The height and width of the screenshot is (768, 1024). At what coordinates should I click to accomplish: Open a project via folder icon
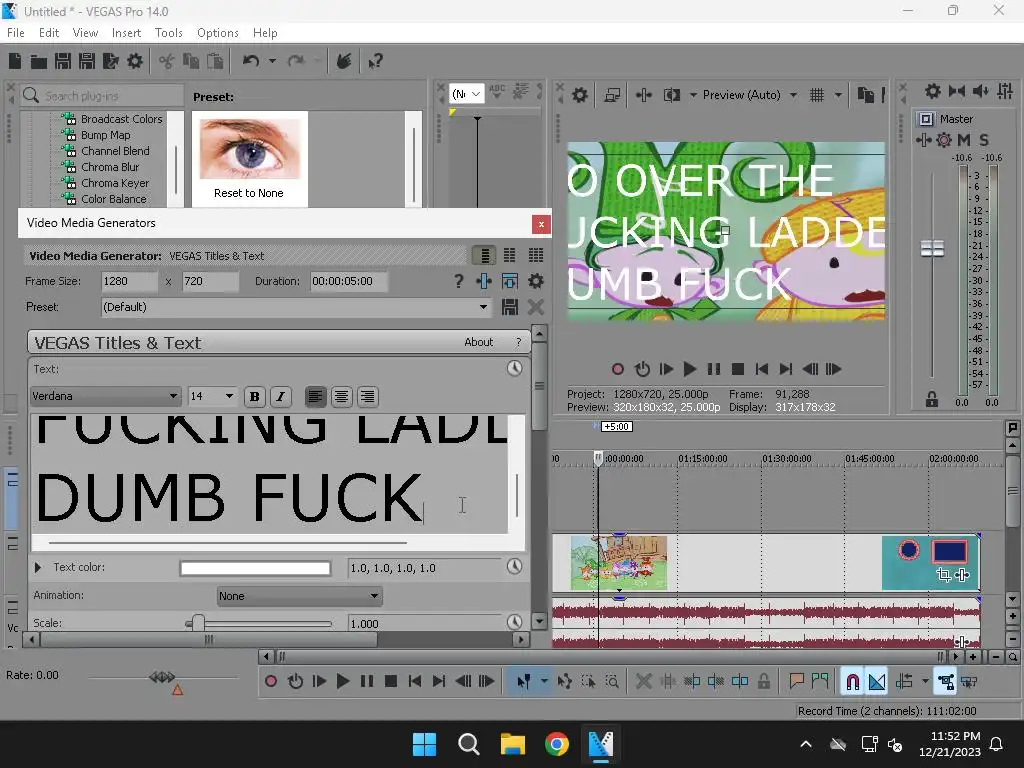pyautogui.click(x=39, y=61)
